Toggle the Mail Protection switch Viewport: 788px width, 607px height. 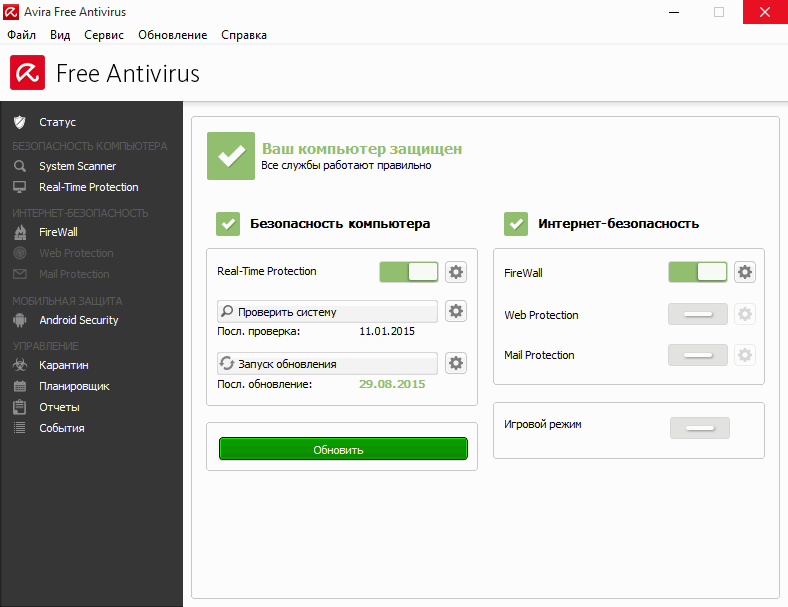(698, 355)
